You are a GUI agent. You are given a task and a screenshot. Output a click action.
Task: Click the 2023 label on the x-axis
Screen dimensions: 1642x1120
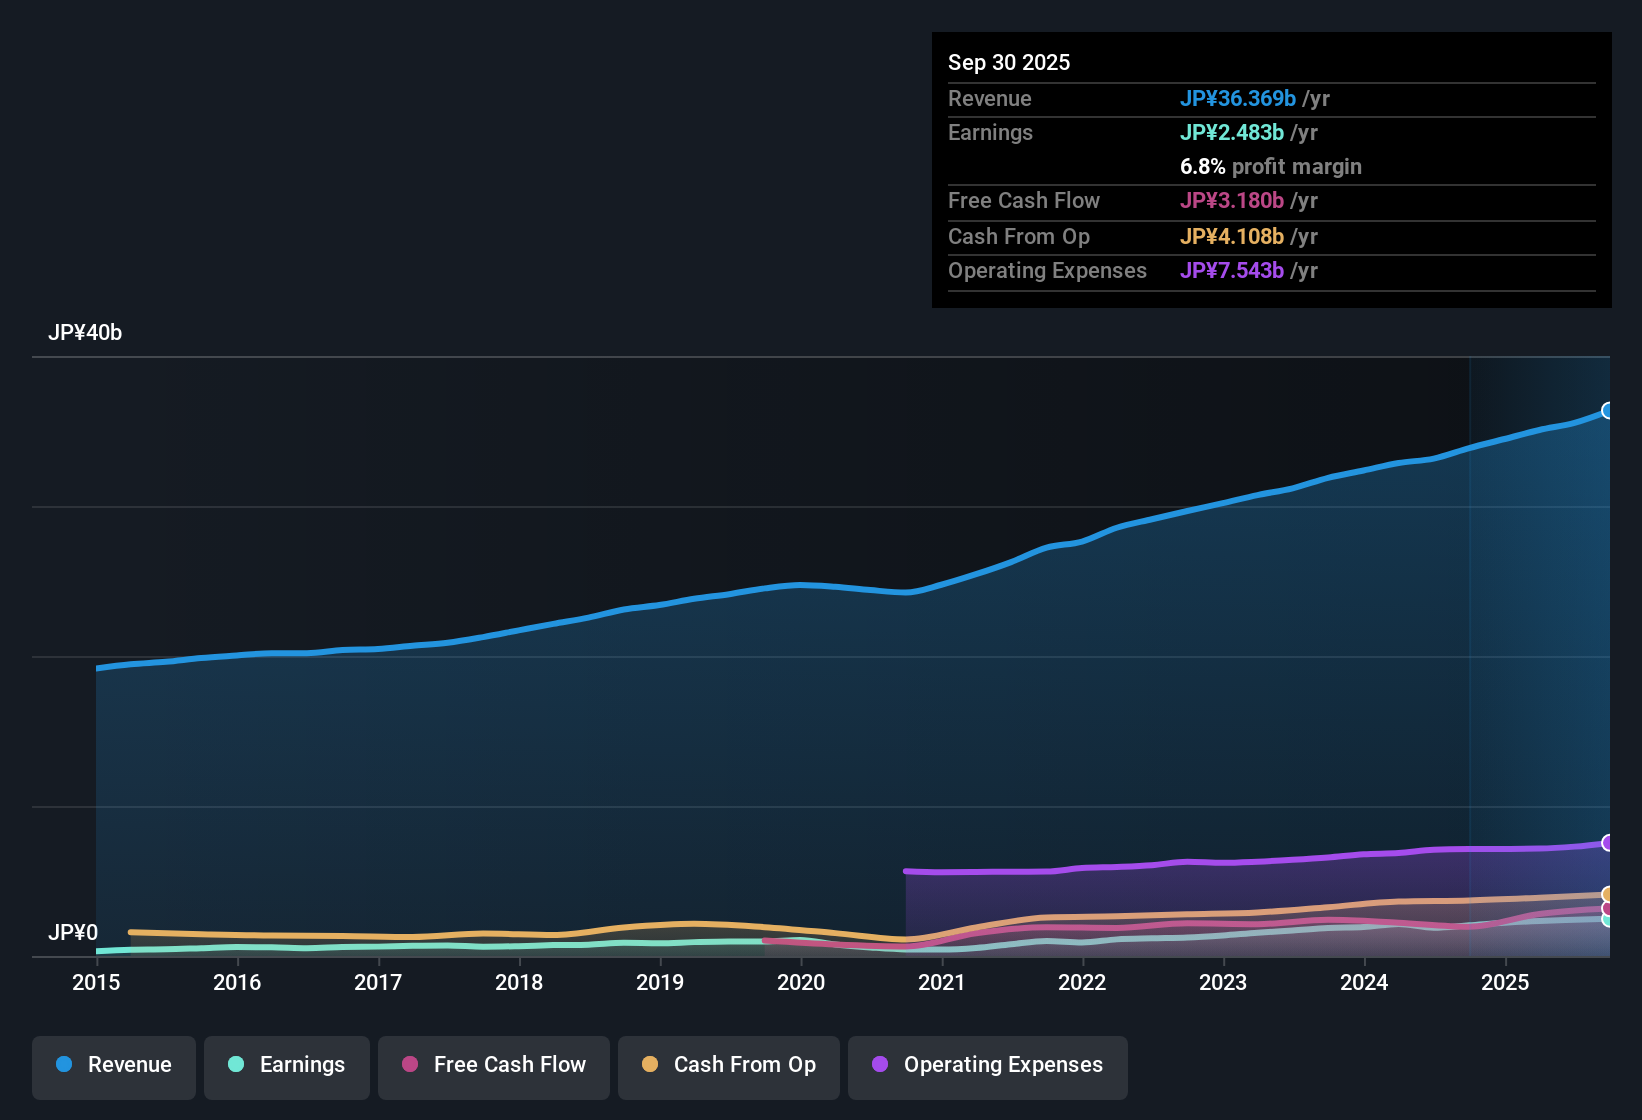(1223, 984)
